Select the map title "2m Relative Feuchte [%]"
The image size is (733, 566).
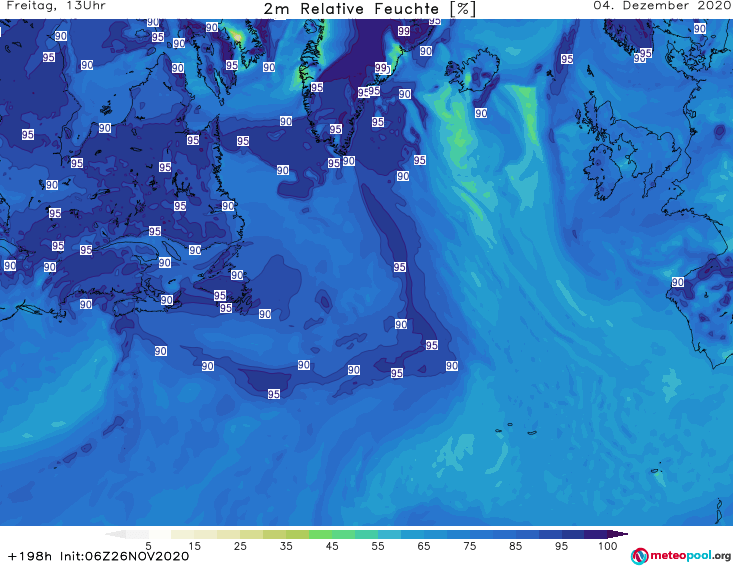tap(369, 9)
